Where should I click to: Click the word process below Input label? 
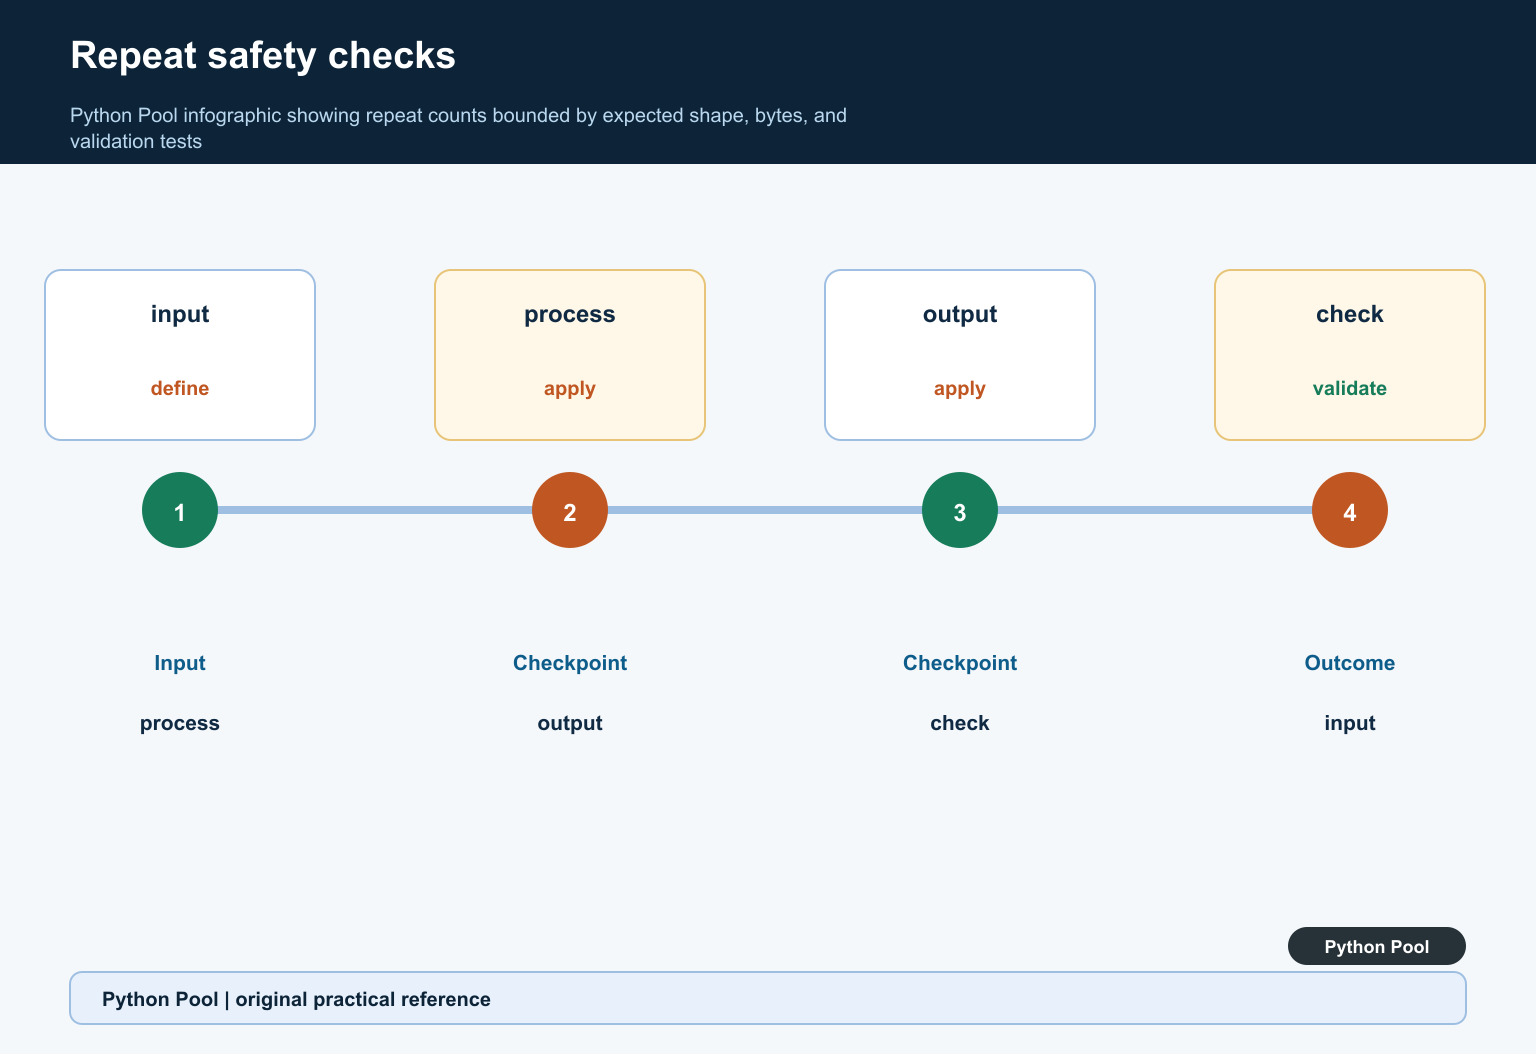click(x=180, y=723)
